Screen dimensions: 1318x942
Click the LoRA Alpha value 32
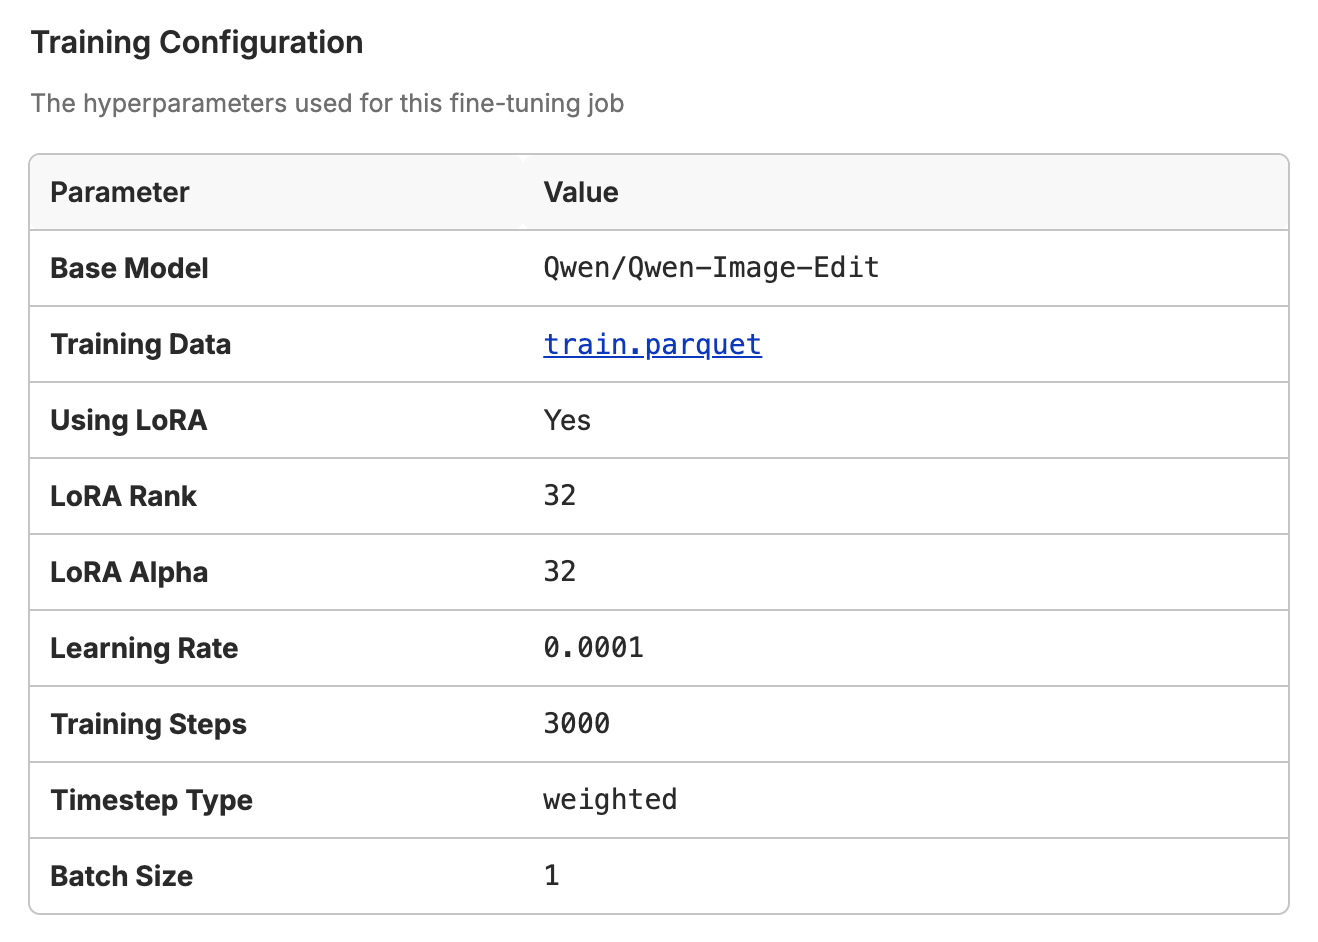tap(560, 572)
